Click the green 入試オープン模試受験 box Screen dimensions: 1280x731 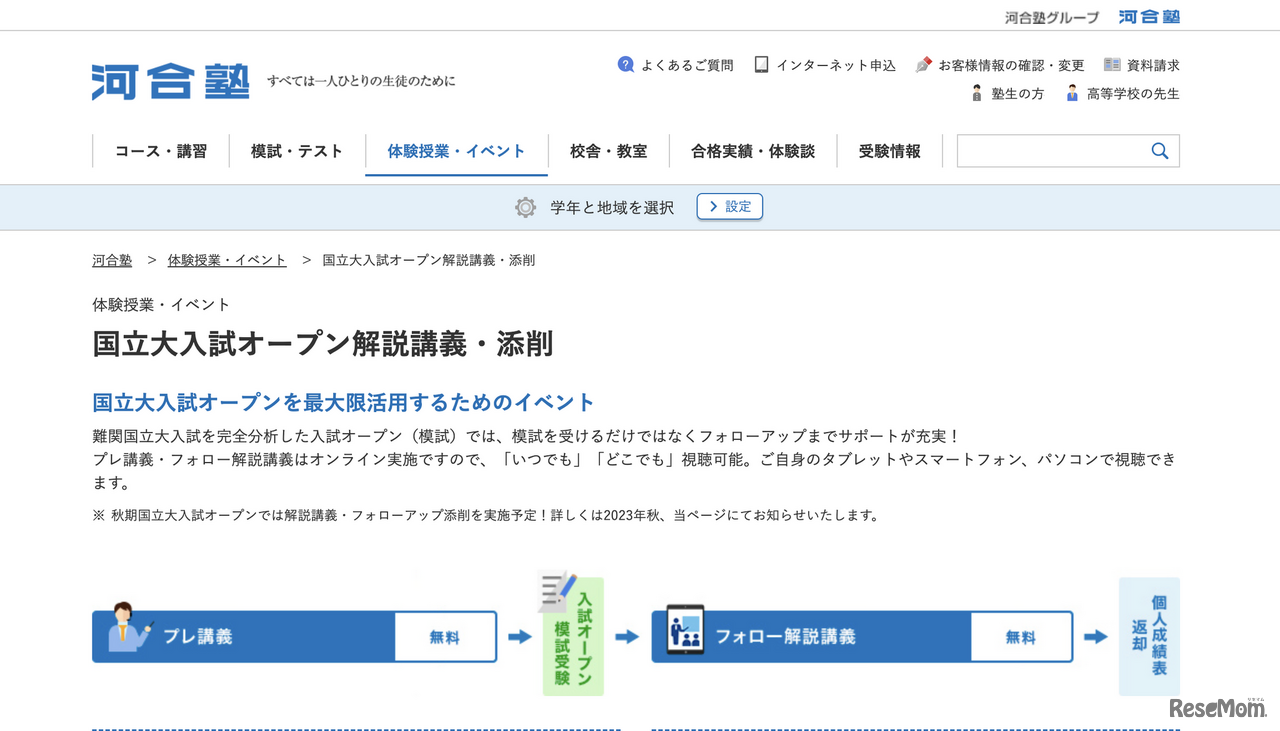pos(573,636)
